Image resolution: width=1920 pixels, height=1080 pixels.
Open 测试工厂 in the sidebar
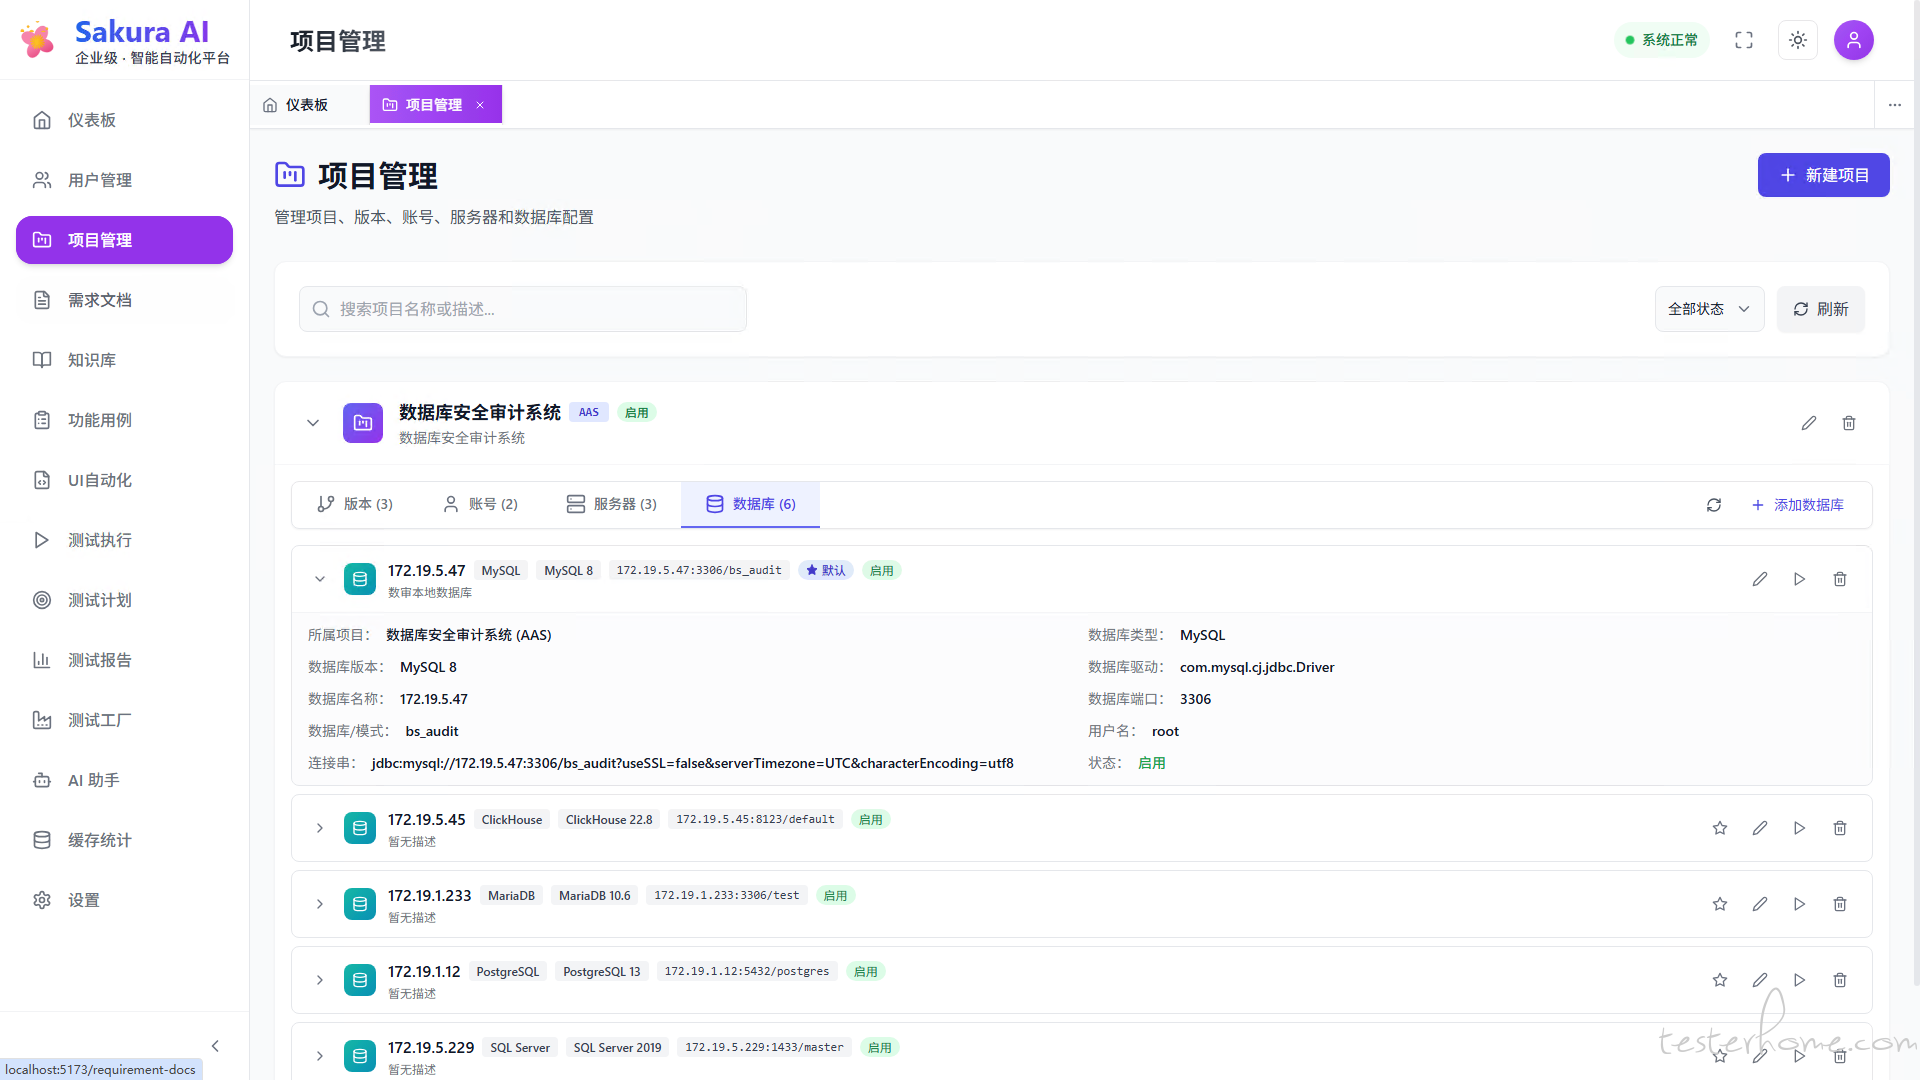[x=99, y=720]
